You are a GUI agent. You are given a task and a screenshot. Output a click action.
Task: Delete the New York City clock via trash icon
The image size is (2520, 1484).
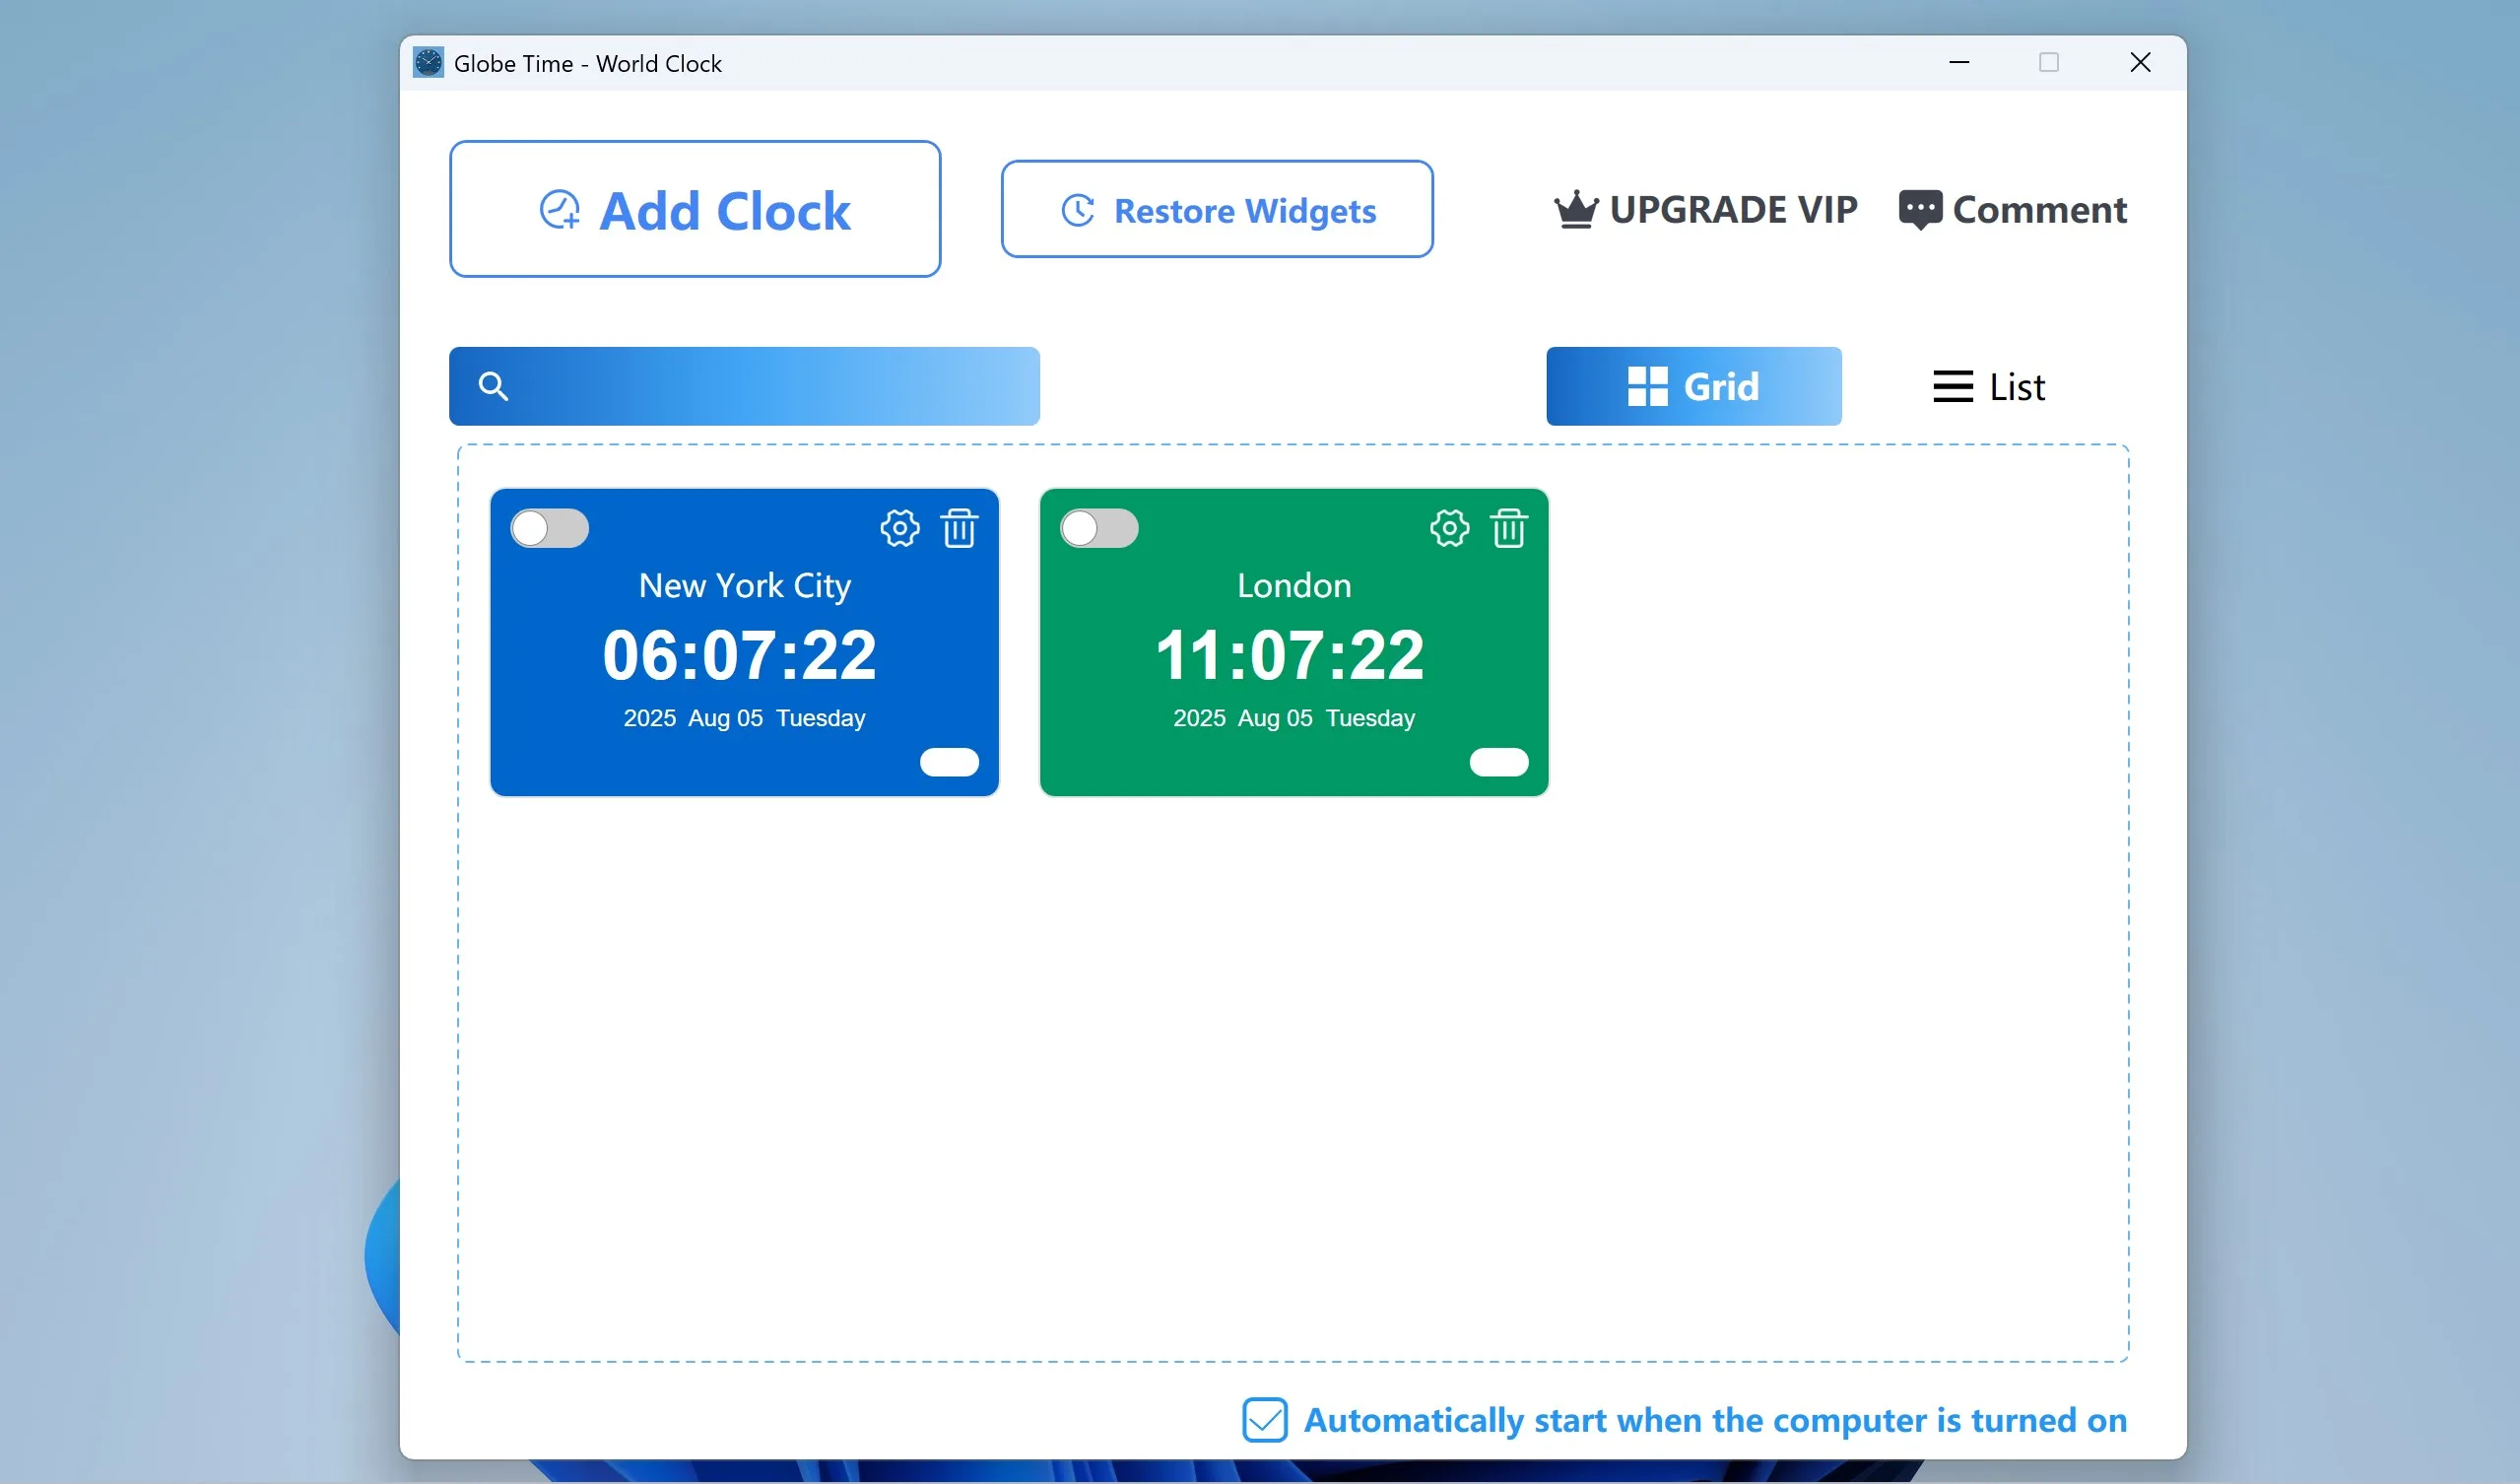tap(959, 528)
